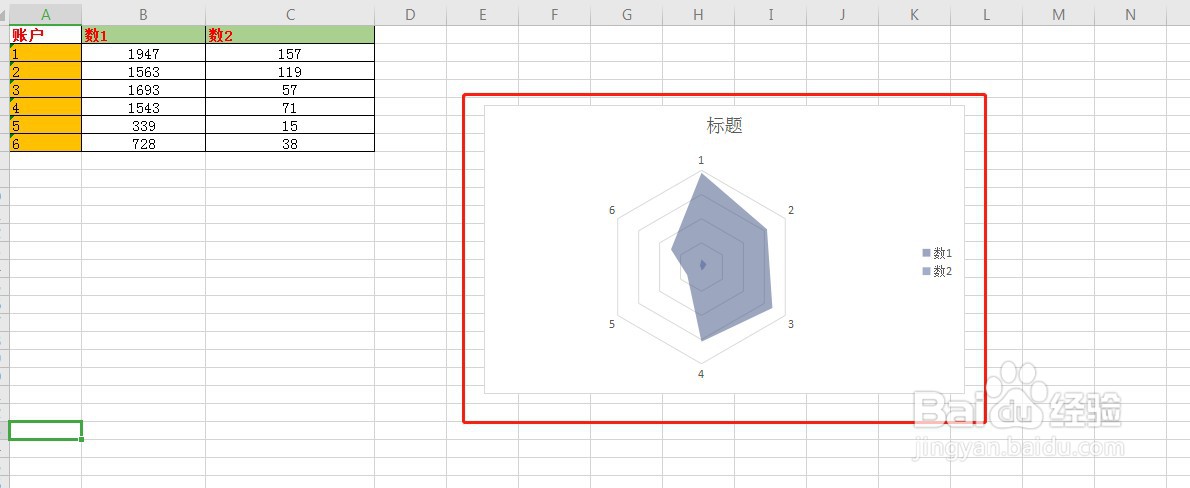
Task: Click radar axis label 3
Action: (790, 324)
